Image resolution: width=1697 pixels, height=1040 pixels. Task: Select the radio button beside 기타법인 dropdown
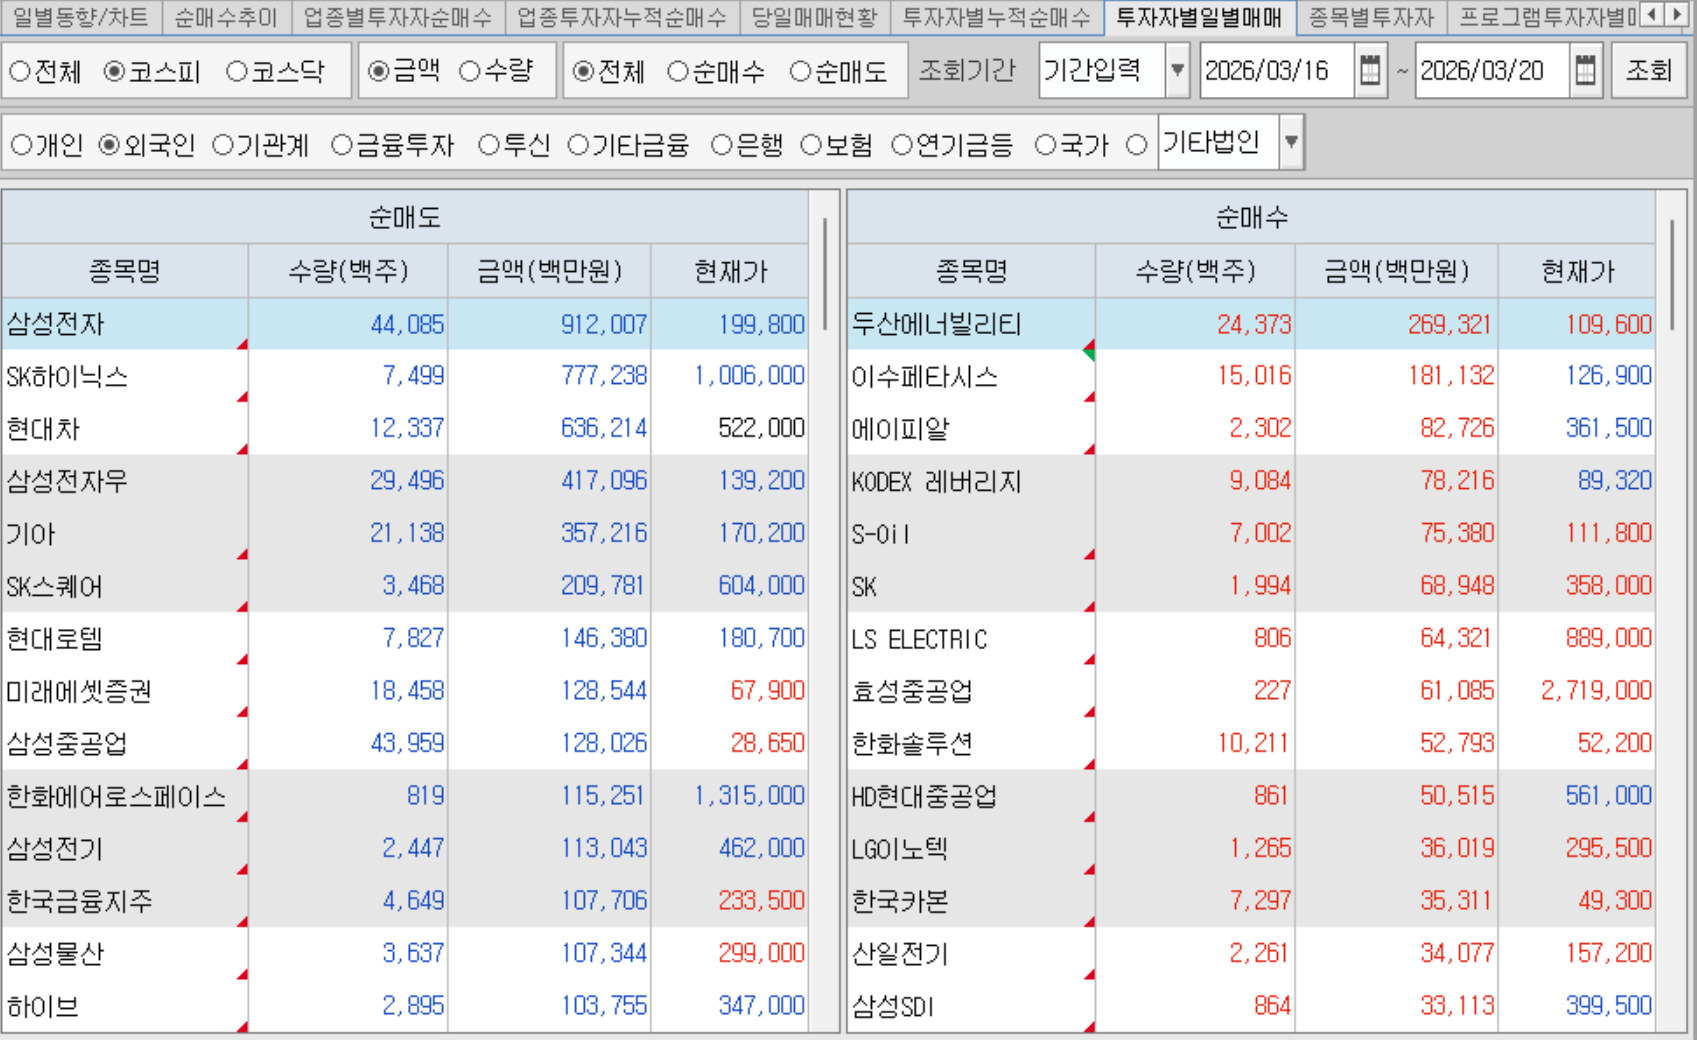pos(1136,146)
